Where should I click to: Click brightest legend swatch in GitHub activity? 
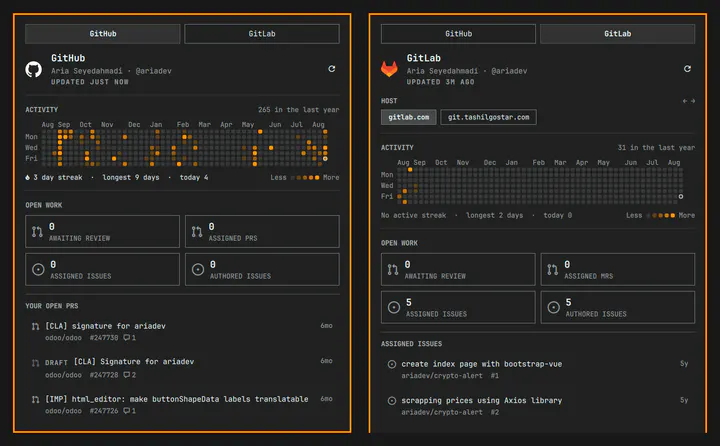pyautogui.click(x=317, y=177)
